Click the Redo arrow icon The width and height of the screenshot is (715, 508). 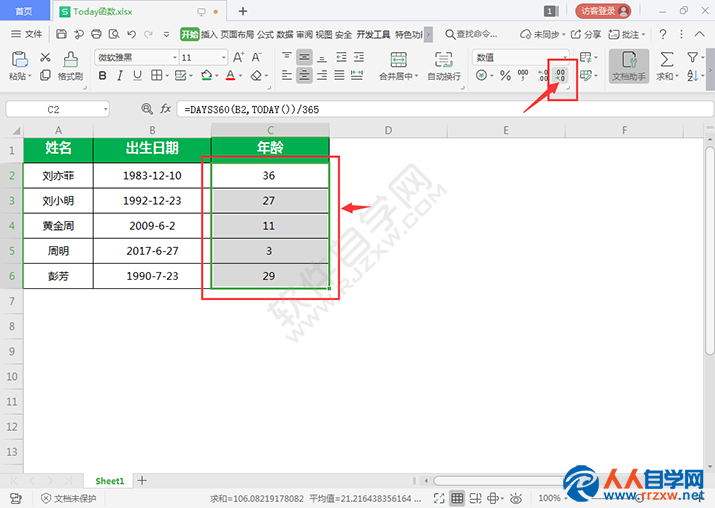coord(148,34)
